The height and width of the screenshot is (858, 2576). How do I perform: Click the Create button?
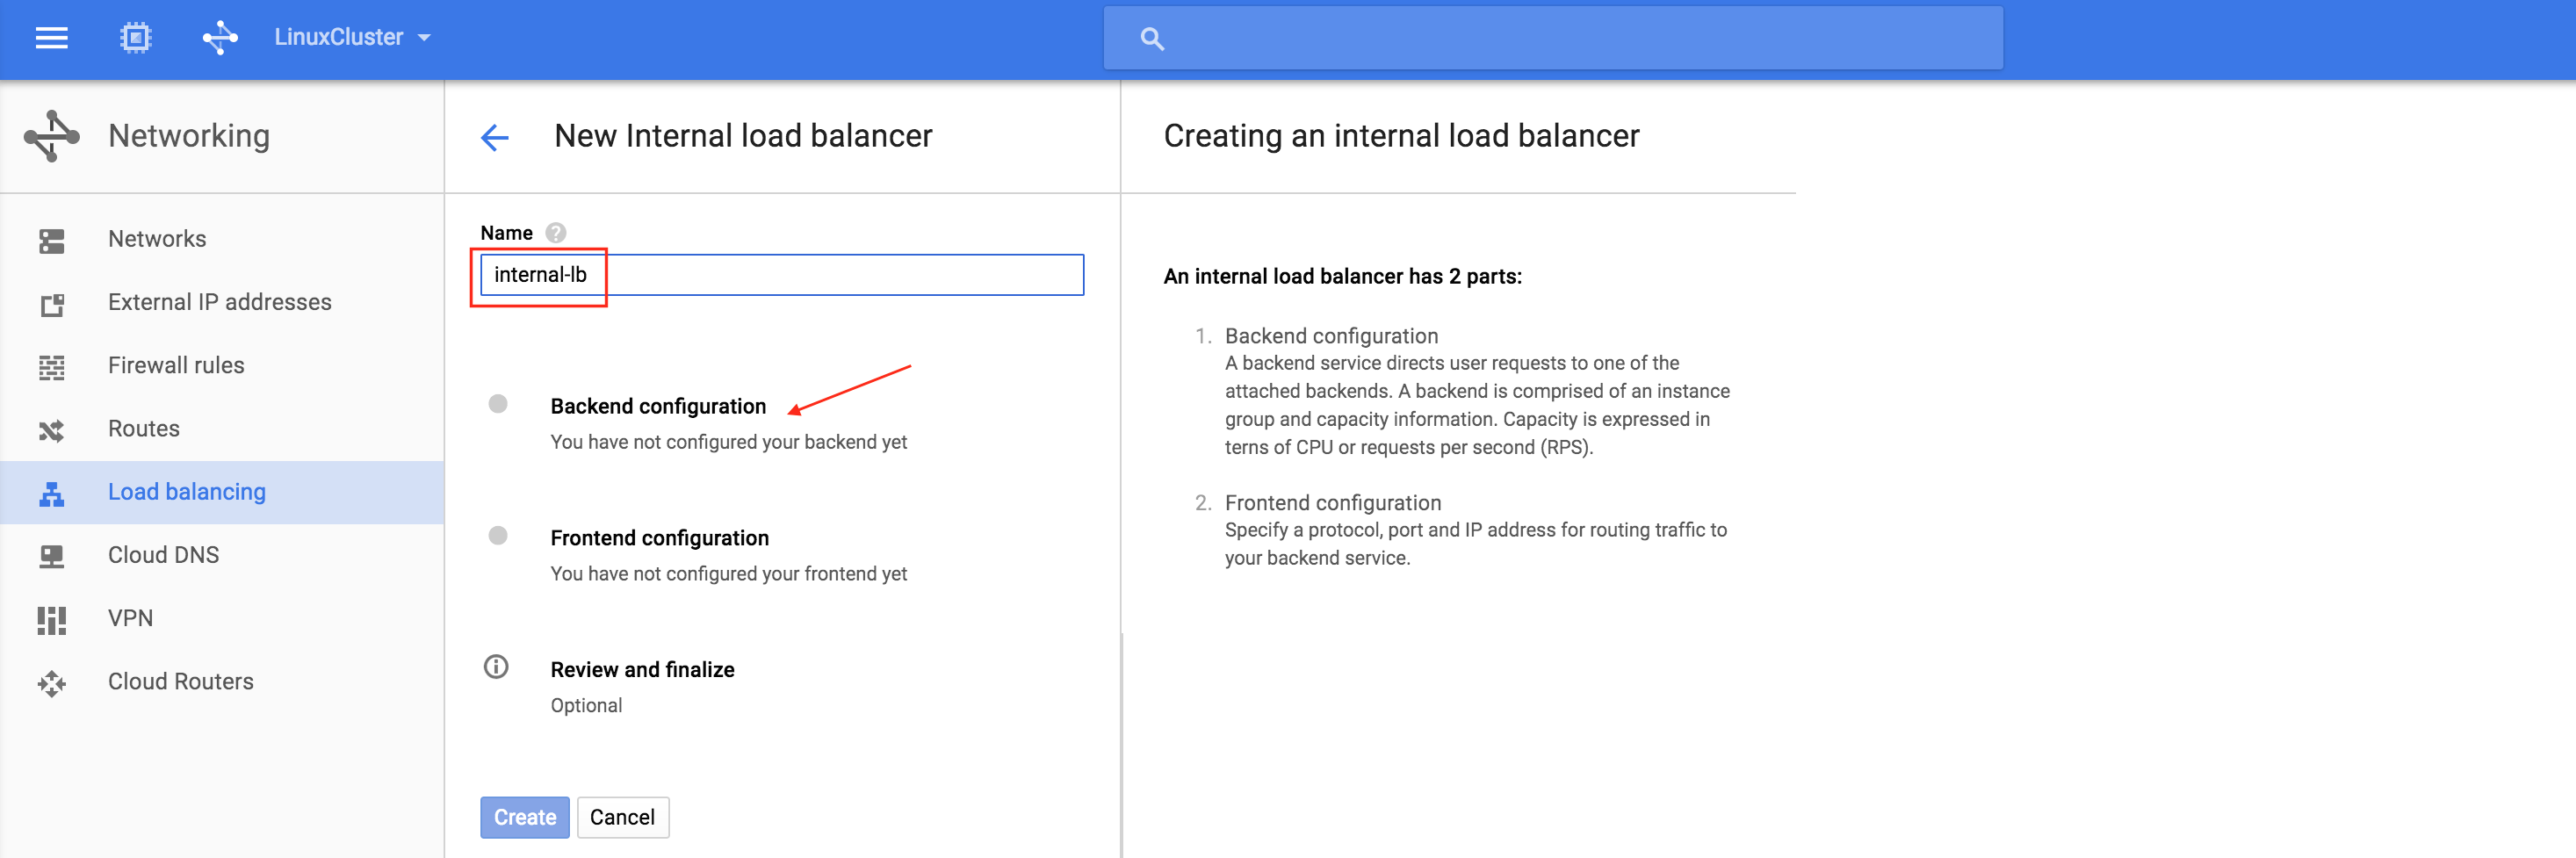tap(525, 818)
